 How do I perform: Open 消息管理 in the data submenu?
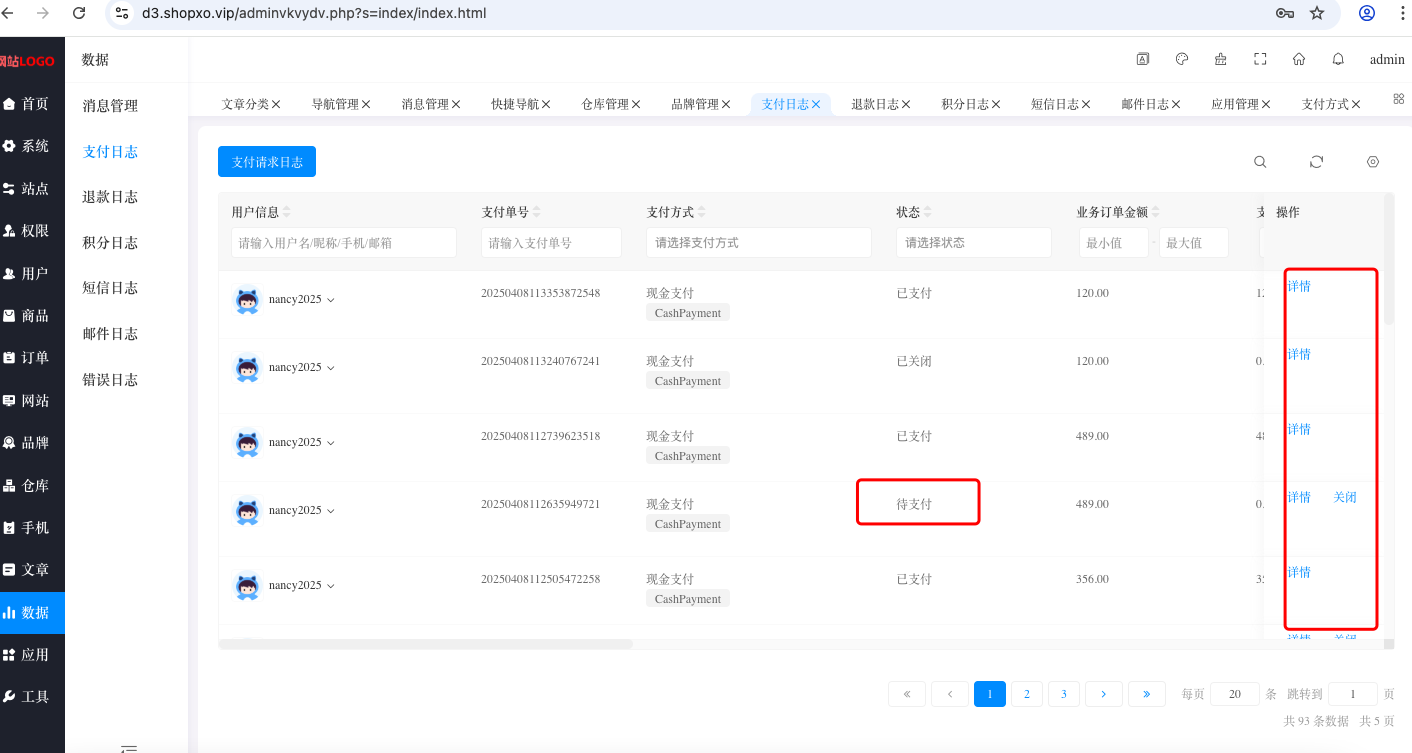coord(110,106)
